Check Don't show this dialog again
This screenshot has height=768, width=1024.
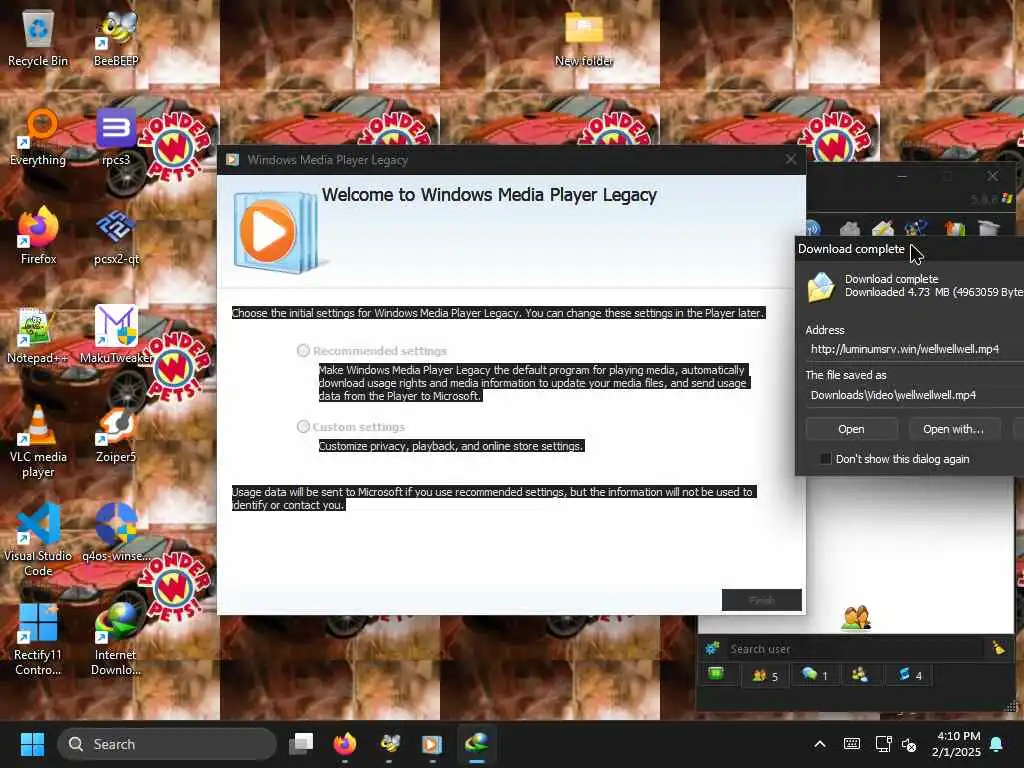[x=825, y=459]
